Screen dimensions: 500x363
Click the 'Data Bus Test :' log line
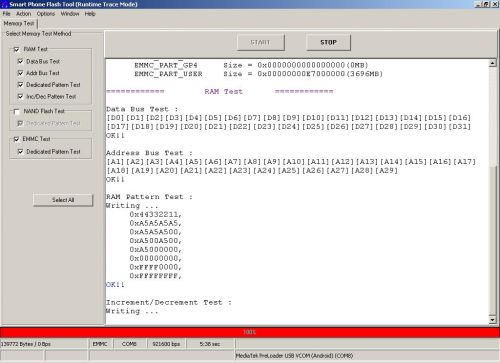142,109
